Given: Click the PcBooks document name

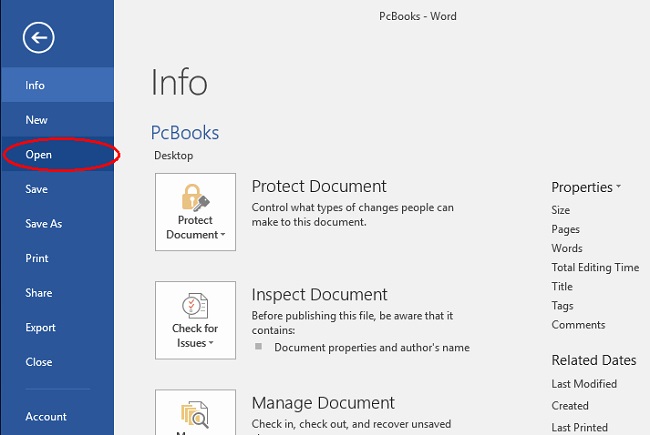Looking at the screenshot, I should [x=185, y=133].
